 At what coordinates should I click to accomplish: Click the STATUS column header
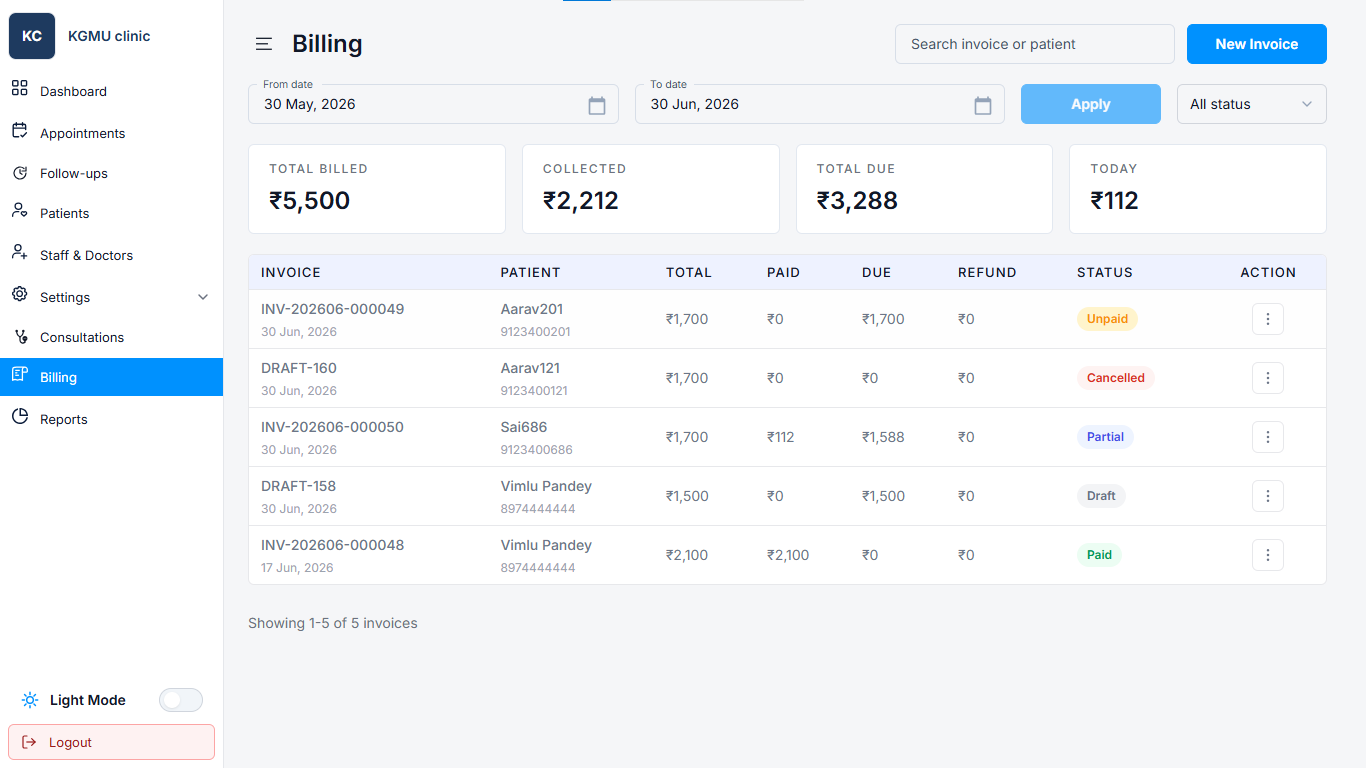(x=1105, y=272)
